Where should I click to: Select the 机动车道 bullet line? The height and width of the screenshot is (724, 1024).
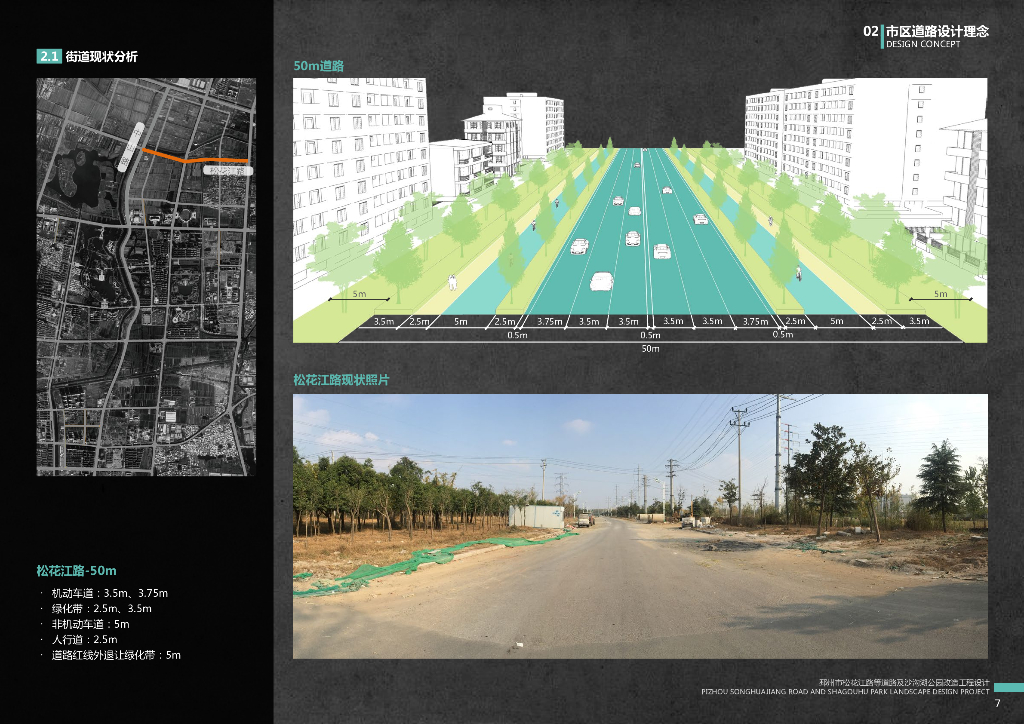coord(109,593)
